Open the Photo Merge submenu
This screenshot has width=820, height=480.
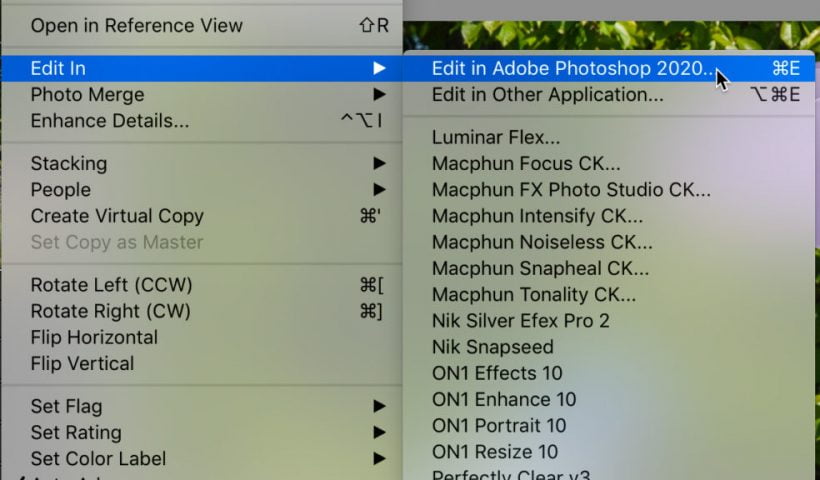(201, 95)
